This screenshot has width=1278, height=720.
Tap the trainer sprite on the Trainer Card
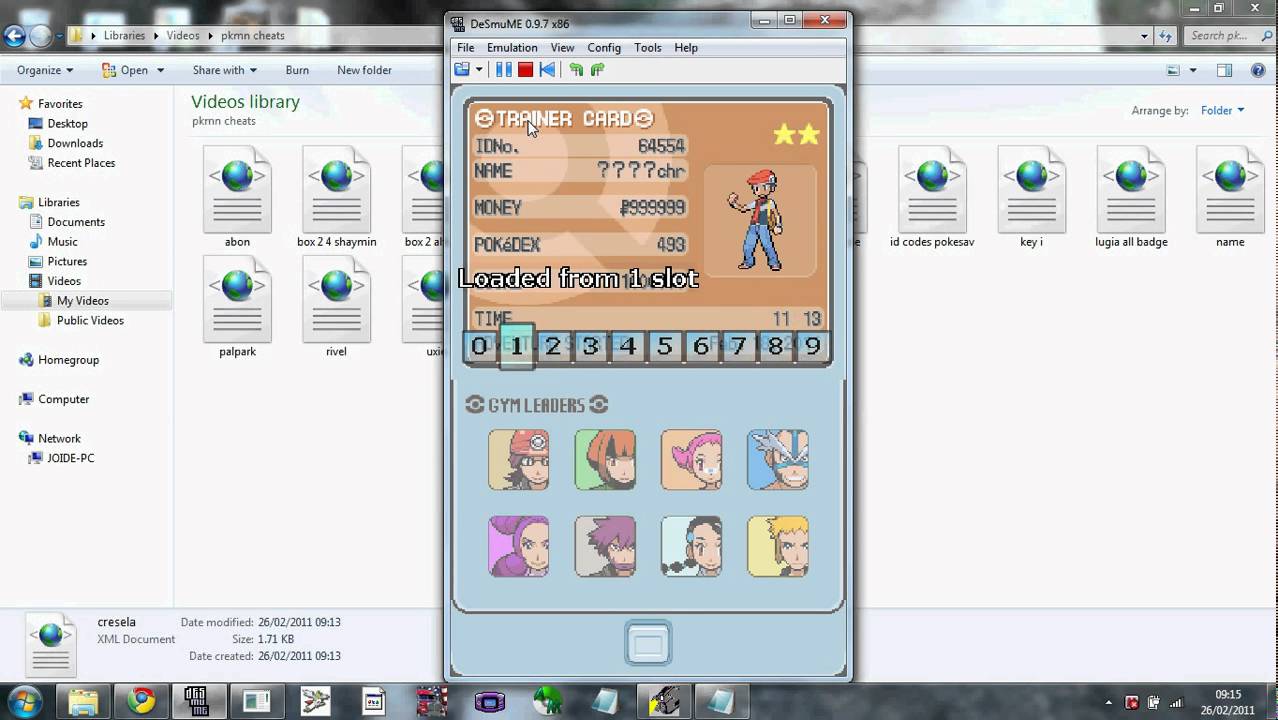coord(759,220)
